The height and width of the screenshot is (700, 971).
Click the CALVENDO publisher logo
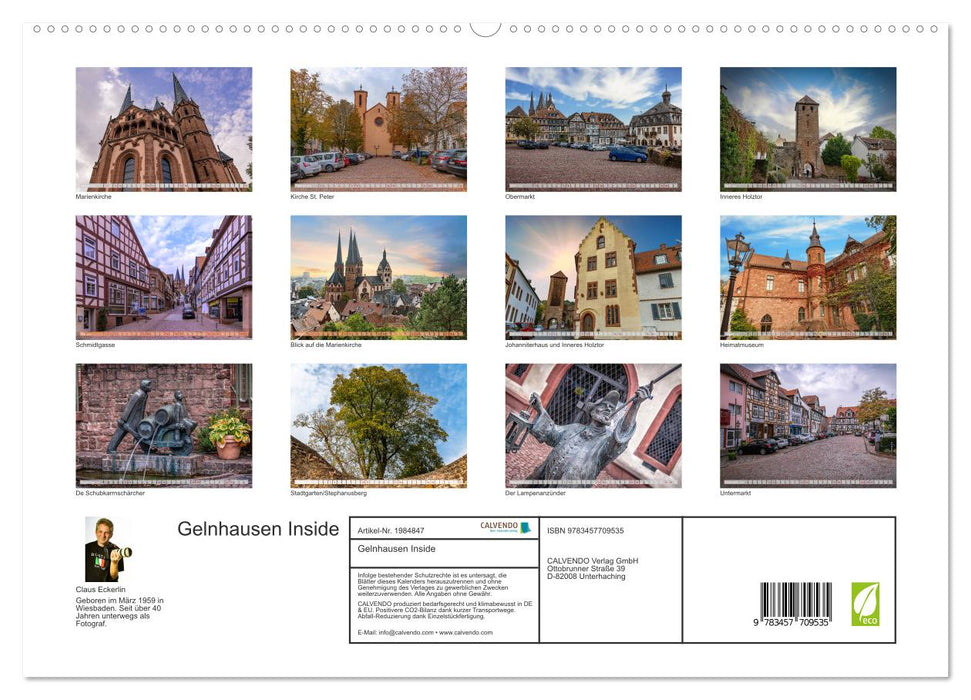(505, 527)
